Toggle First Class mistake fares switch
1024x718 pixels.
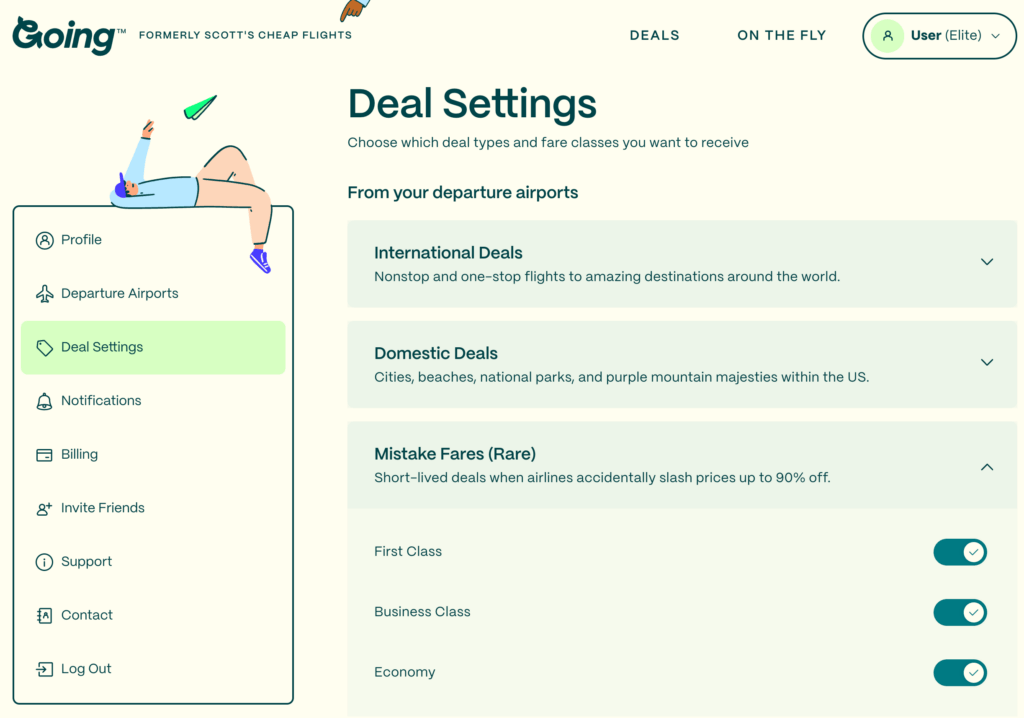click(x=960, y=552)
